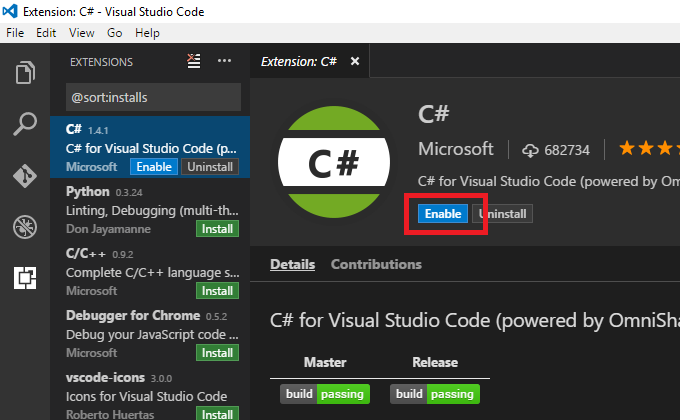Image resolution: width=680 pixels, height=420 pixels.
Task: Open the Help menu
Action: click(147, 33)
